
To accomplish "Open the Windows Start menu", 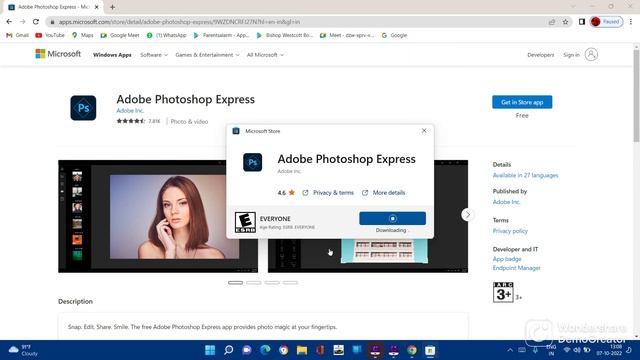I will 210,350.
